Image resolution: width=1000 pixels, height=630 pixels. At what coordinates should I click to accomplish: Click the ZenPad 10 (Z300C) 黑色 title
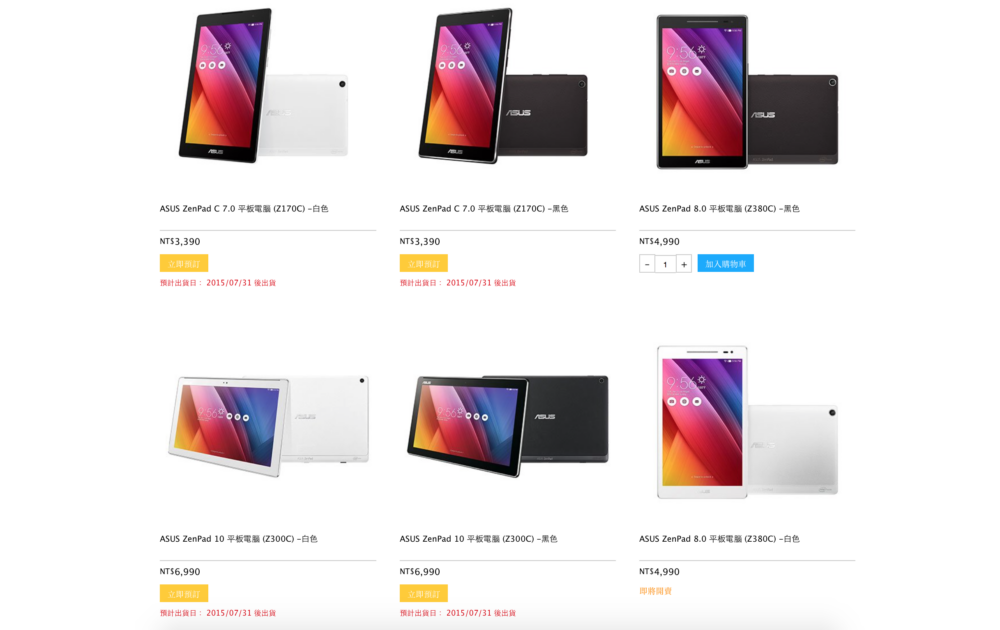[x=478, y=539]
